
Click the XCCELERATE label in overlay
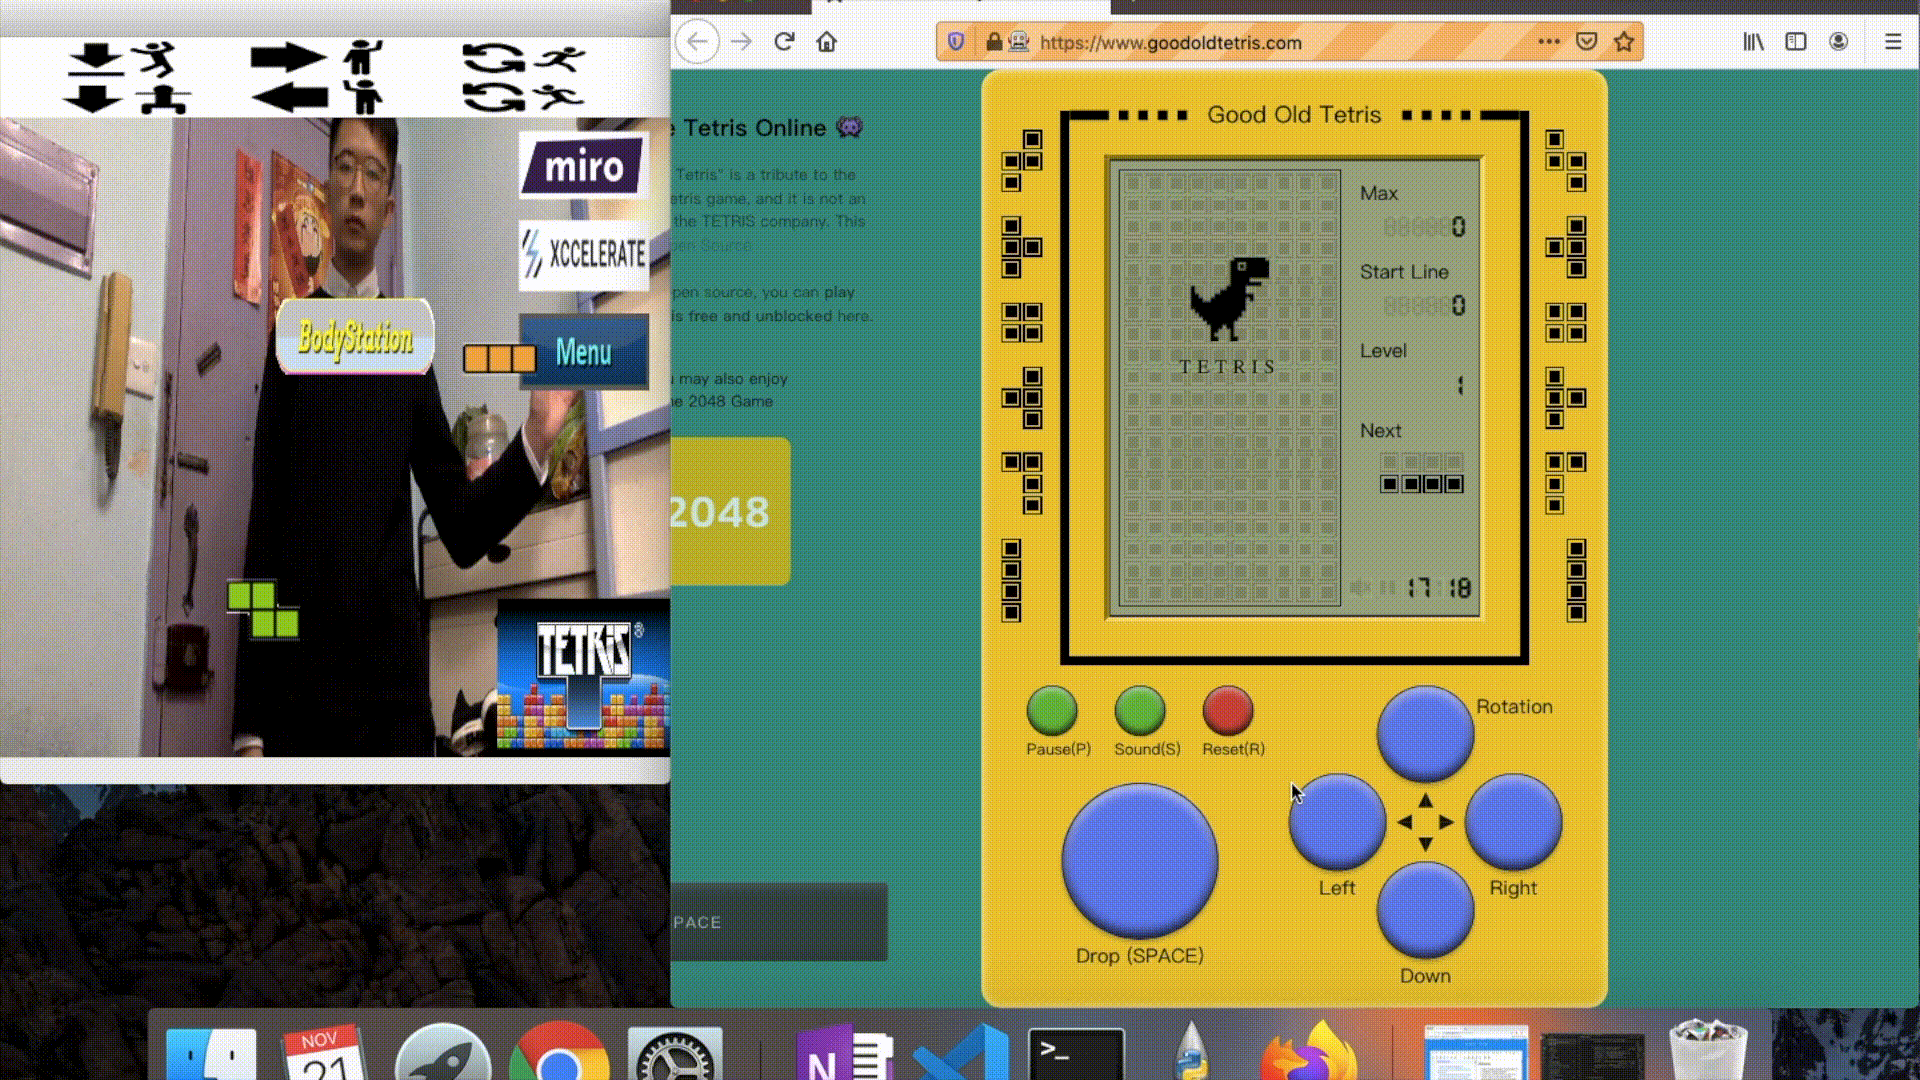584,255
